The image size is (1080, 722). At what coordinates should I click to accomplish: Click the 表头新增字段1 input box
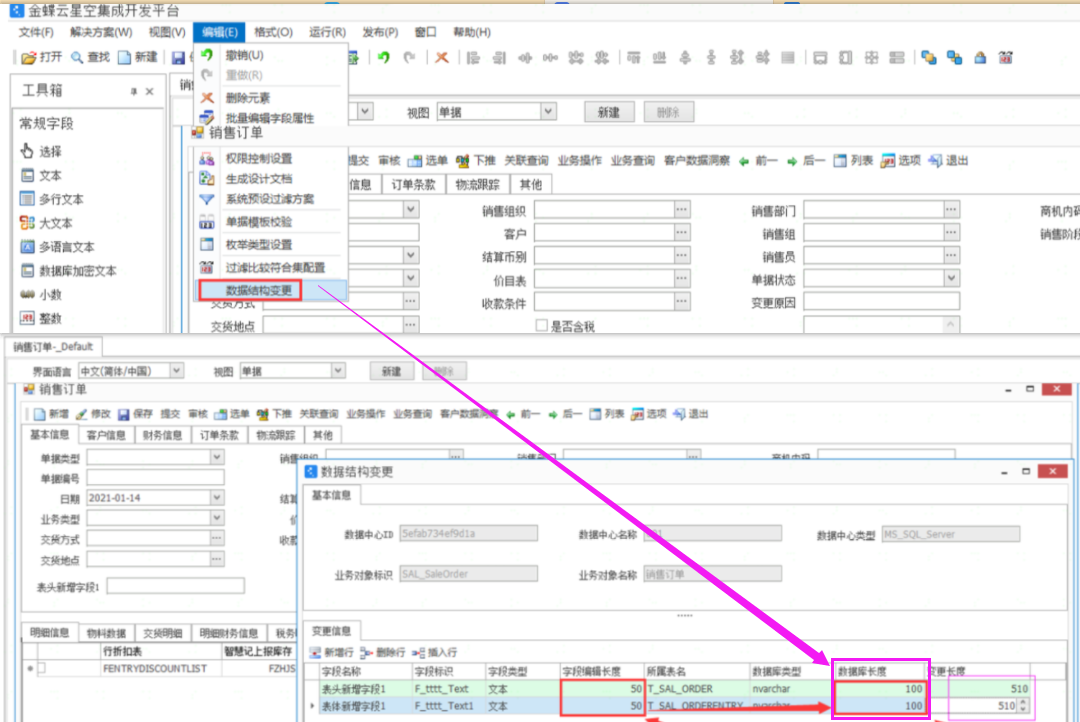click(x=176, y=587)
